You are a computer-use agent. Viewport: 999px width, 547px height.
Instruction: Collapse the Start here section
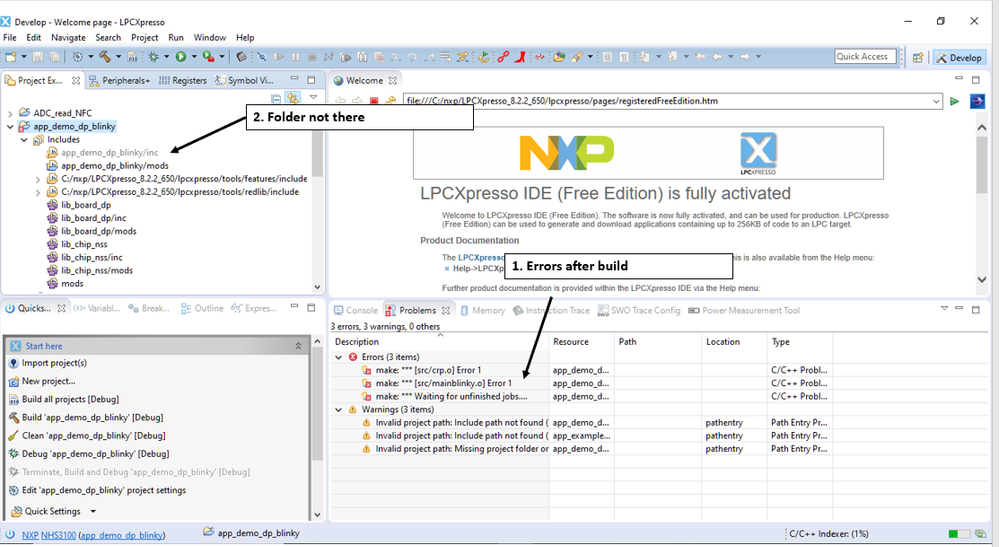click(298, 346)
